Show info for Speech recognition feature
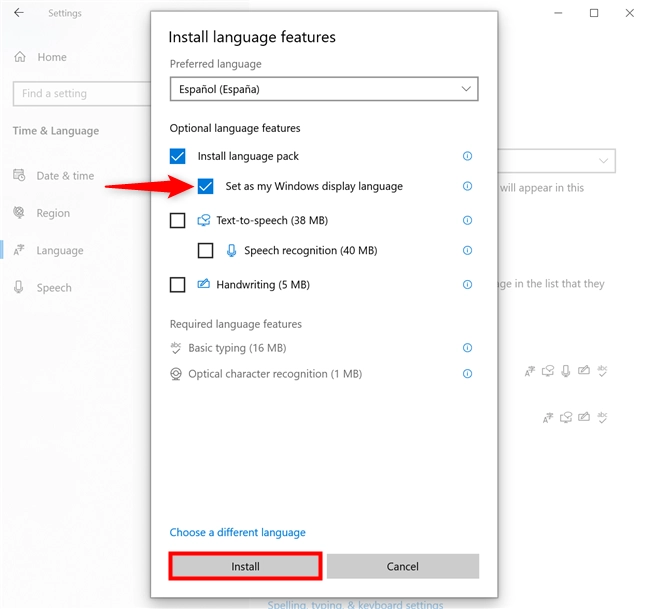 point(467,250)
